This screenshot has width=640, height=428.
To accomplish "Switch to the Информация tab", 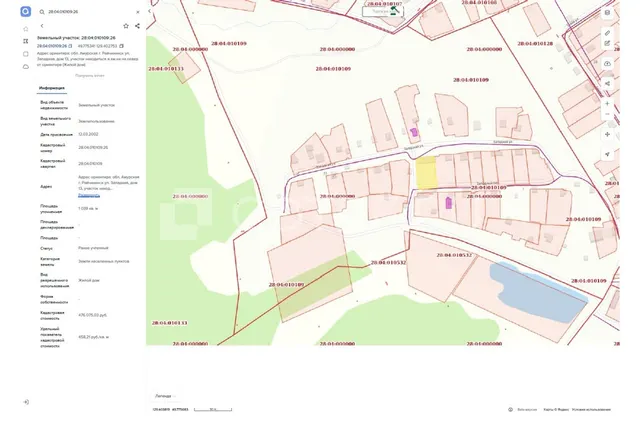I will coord(52,88).
